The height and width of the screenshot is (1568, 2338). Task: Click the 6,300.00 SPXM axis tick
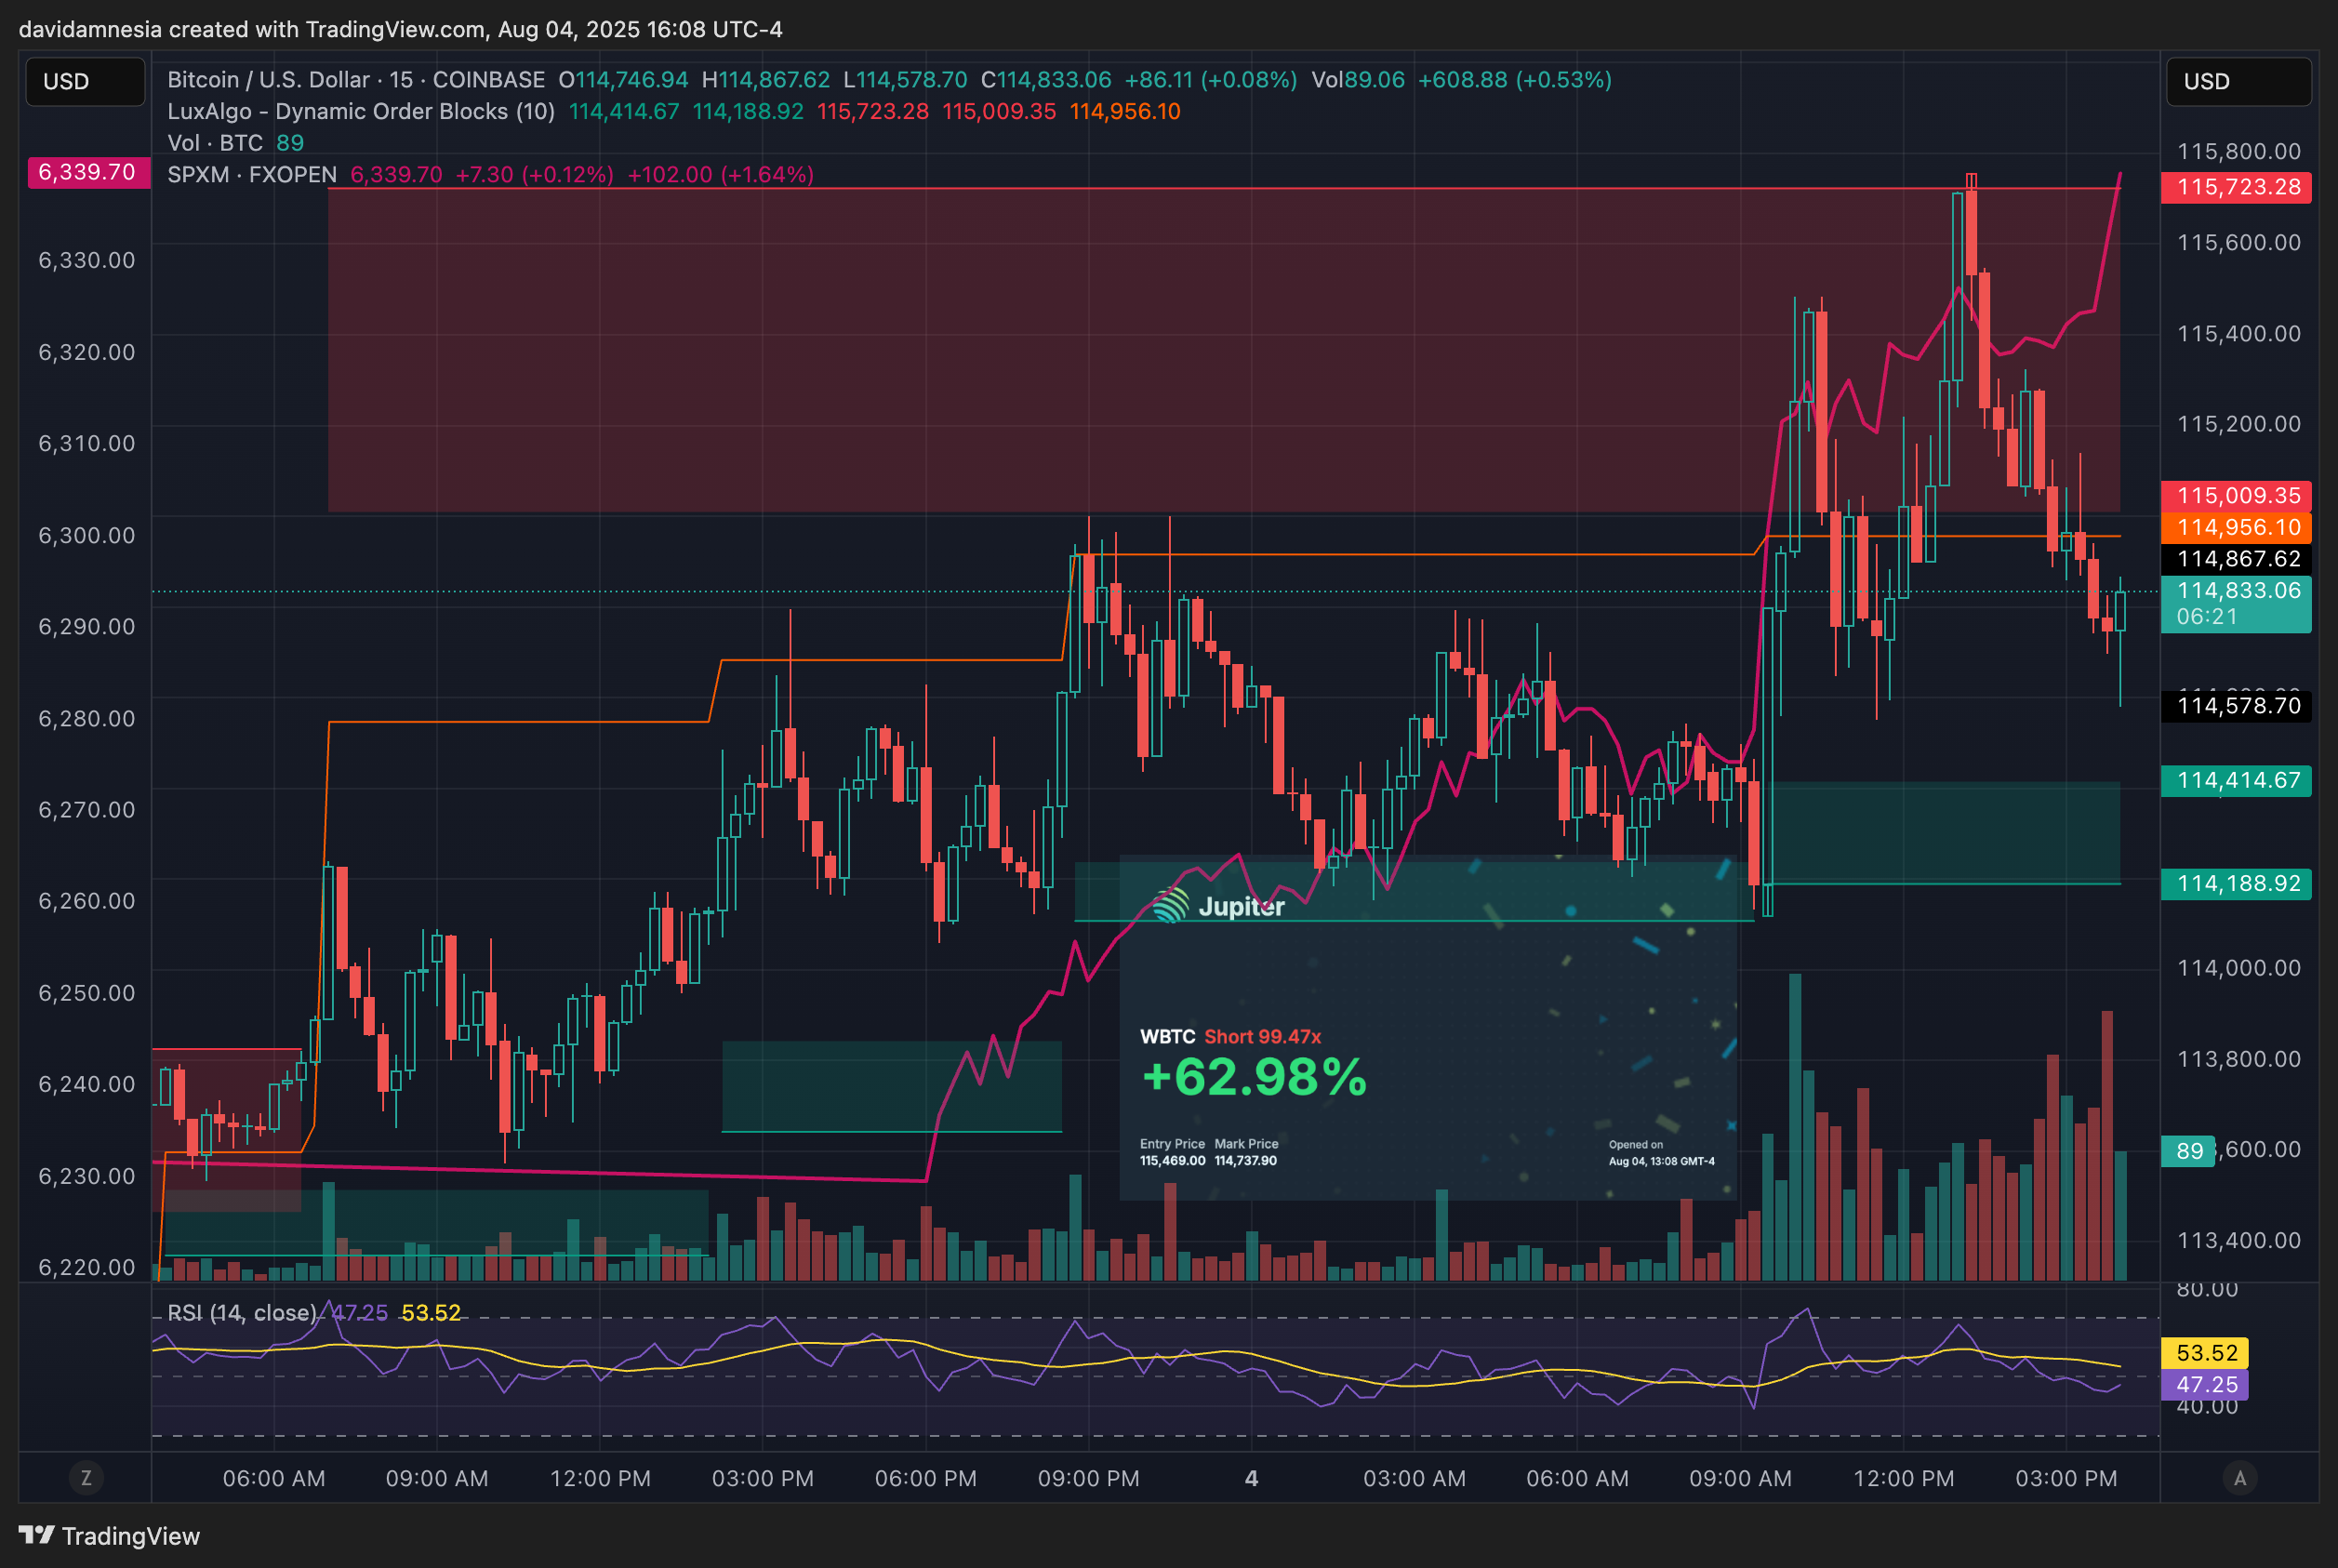(86, 535)
